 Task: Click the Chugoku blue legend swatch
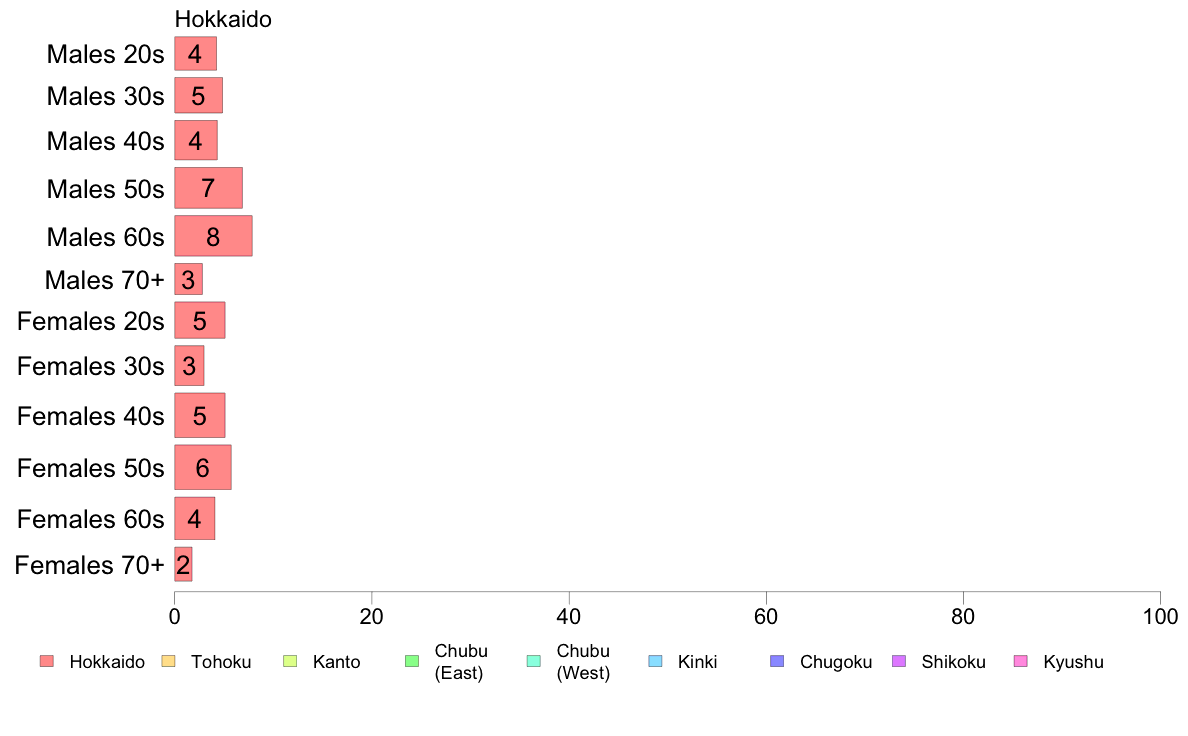pyautogui.click(x=777, y=661)
